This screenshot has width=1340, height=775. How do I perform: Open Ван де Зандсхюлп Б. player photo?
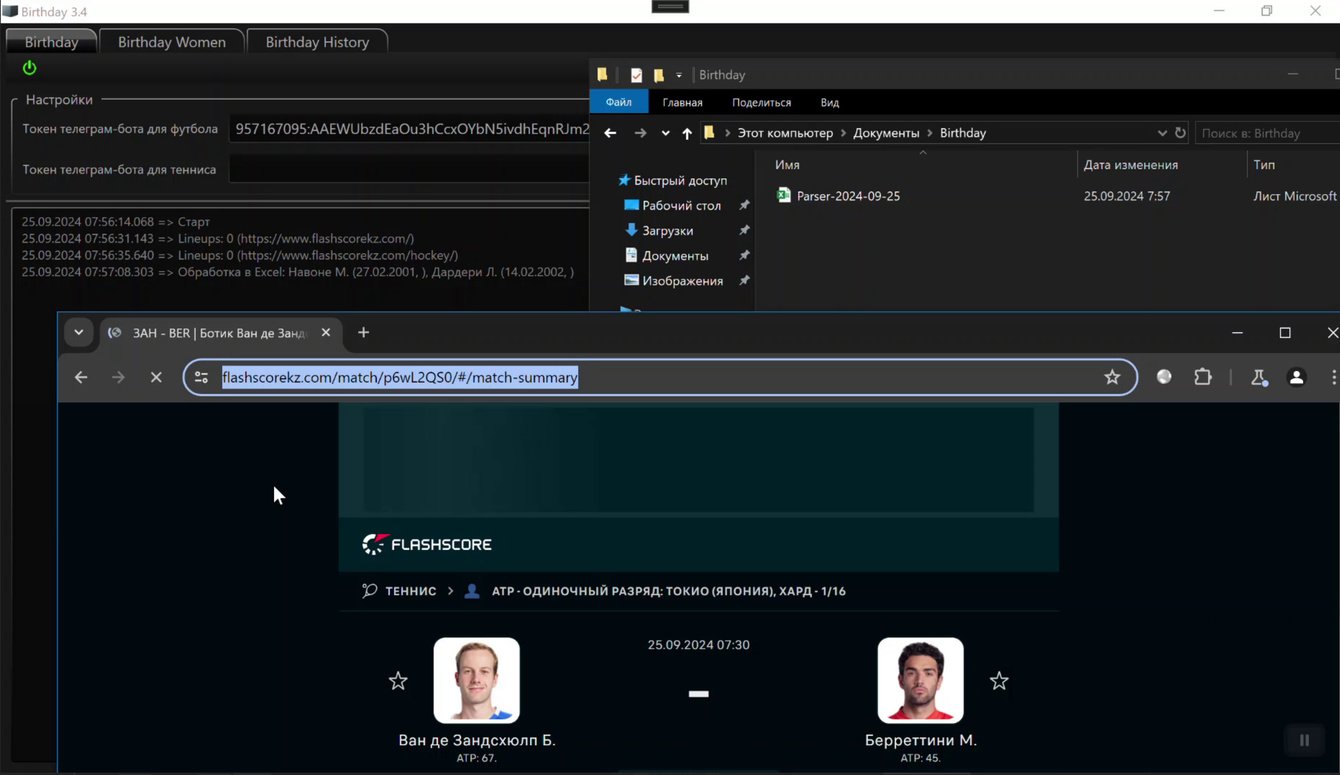point(477,680)
